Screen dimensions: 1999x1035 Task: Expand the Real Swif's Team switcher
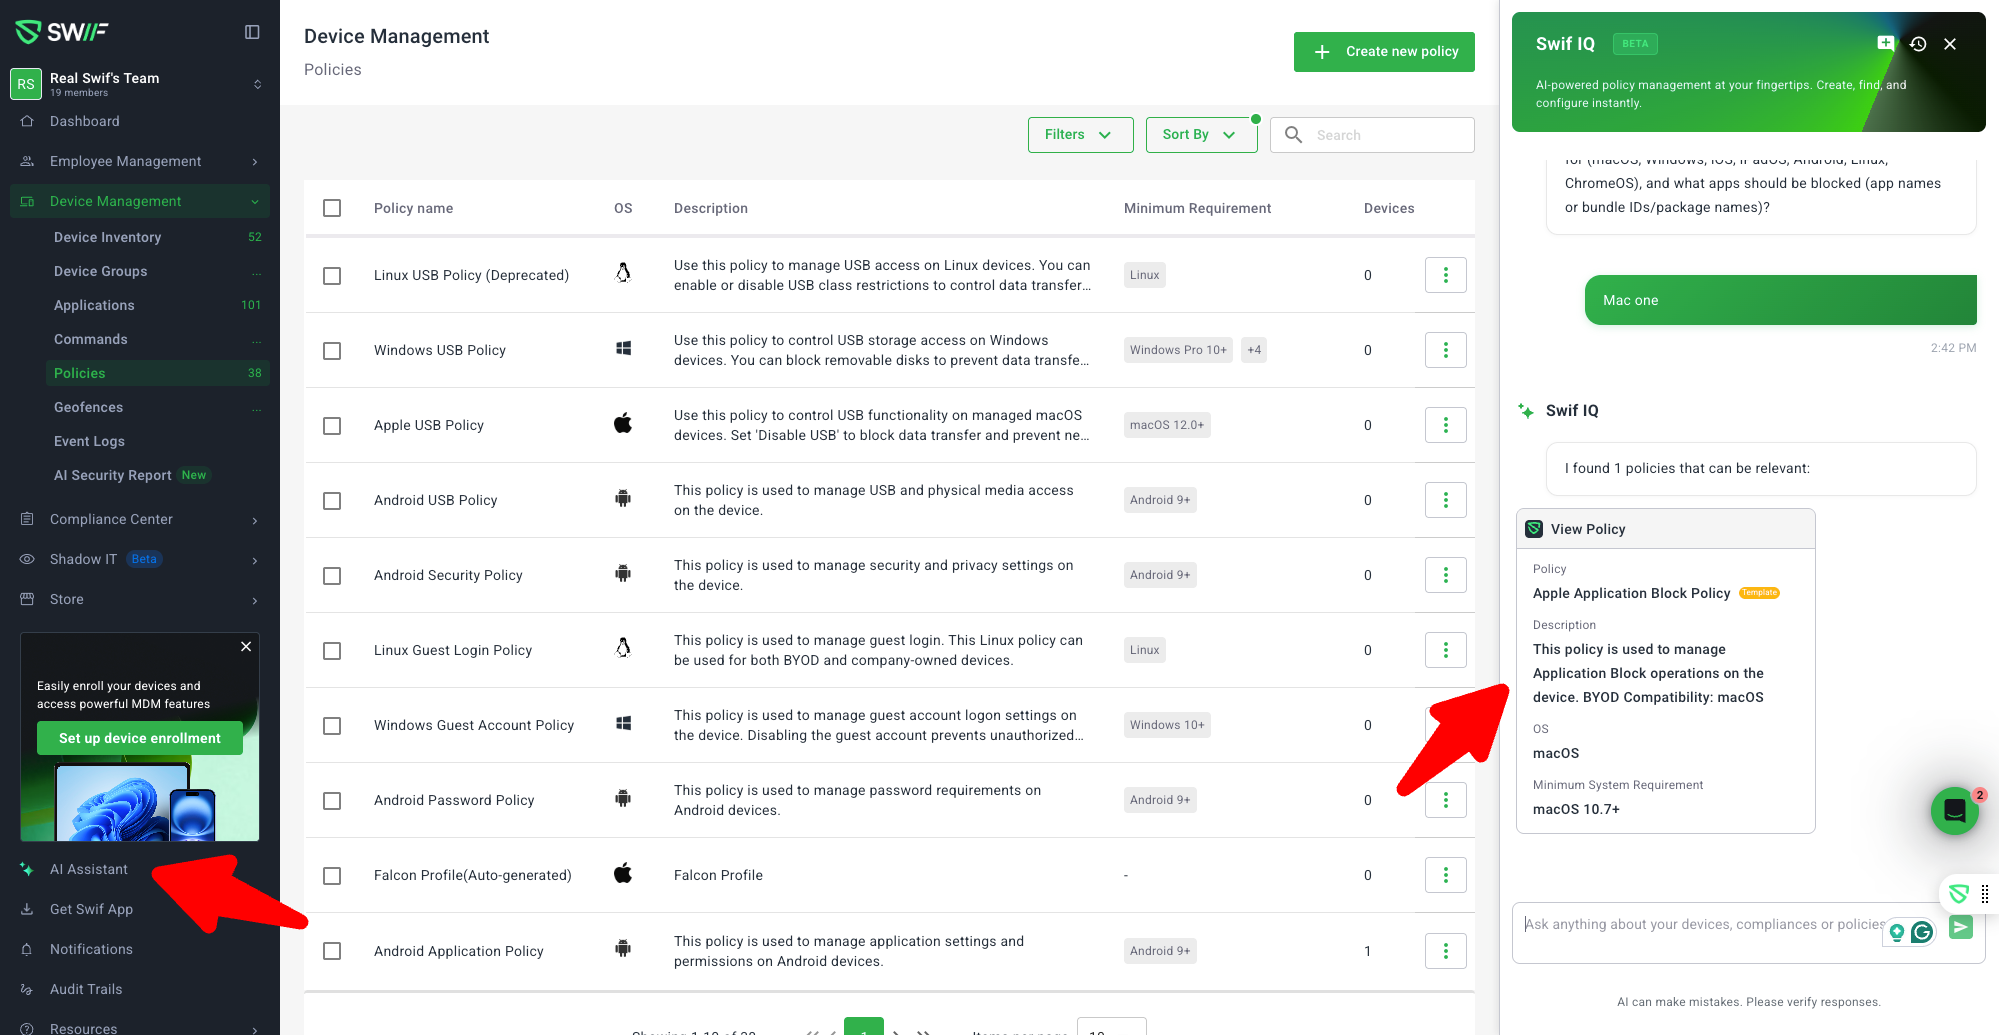tap(257, 84)
